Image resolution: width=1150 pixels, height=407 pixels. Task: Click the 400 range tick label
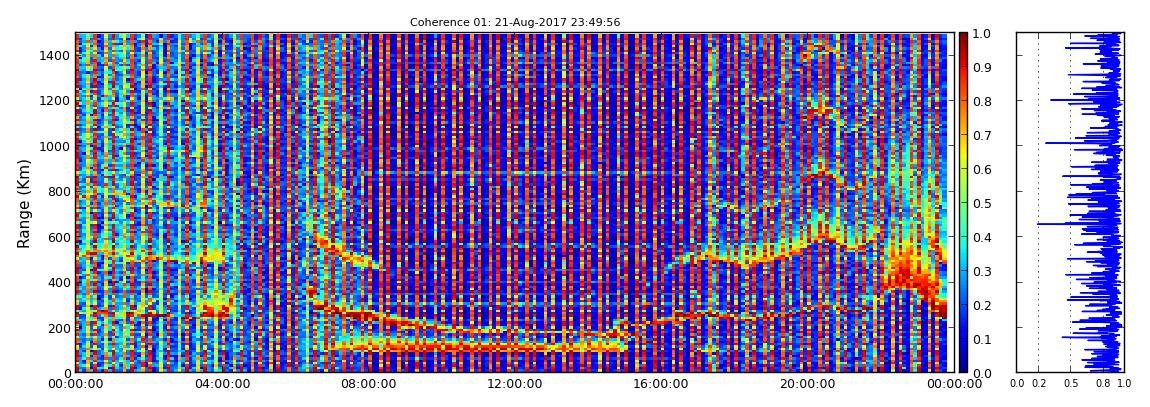pyautogui.click(x=59, y=283)
